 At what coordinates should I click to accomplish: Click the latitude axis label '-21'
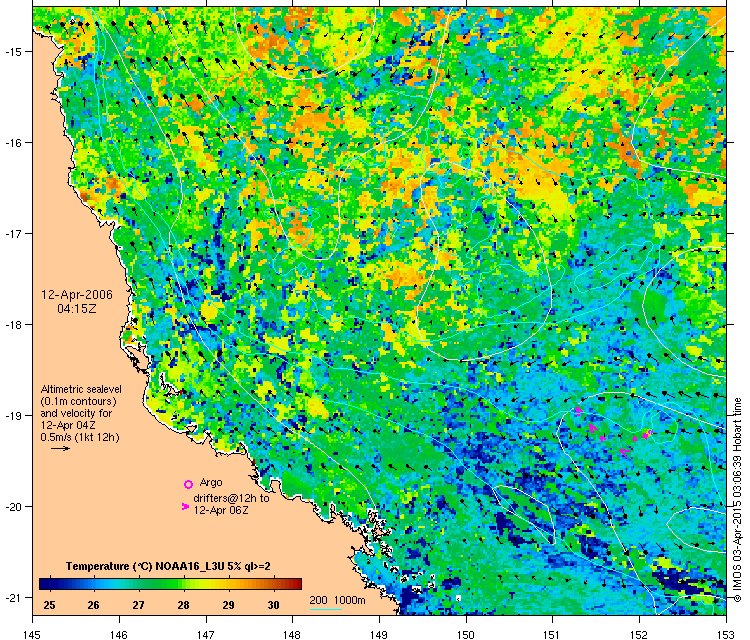click(12, 597)
